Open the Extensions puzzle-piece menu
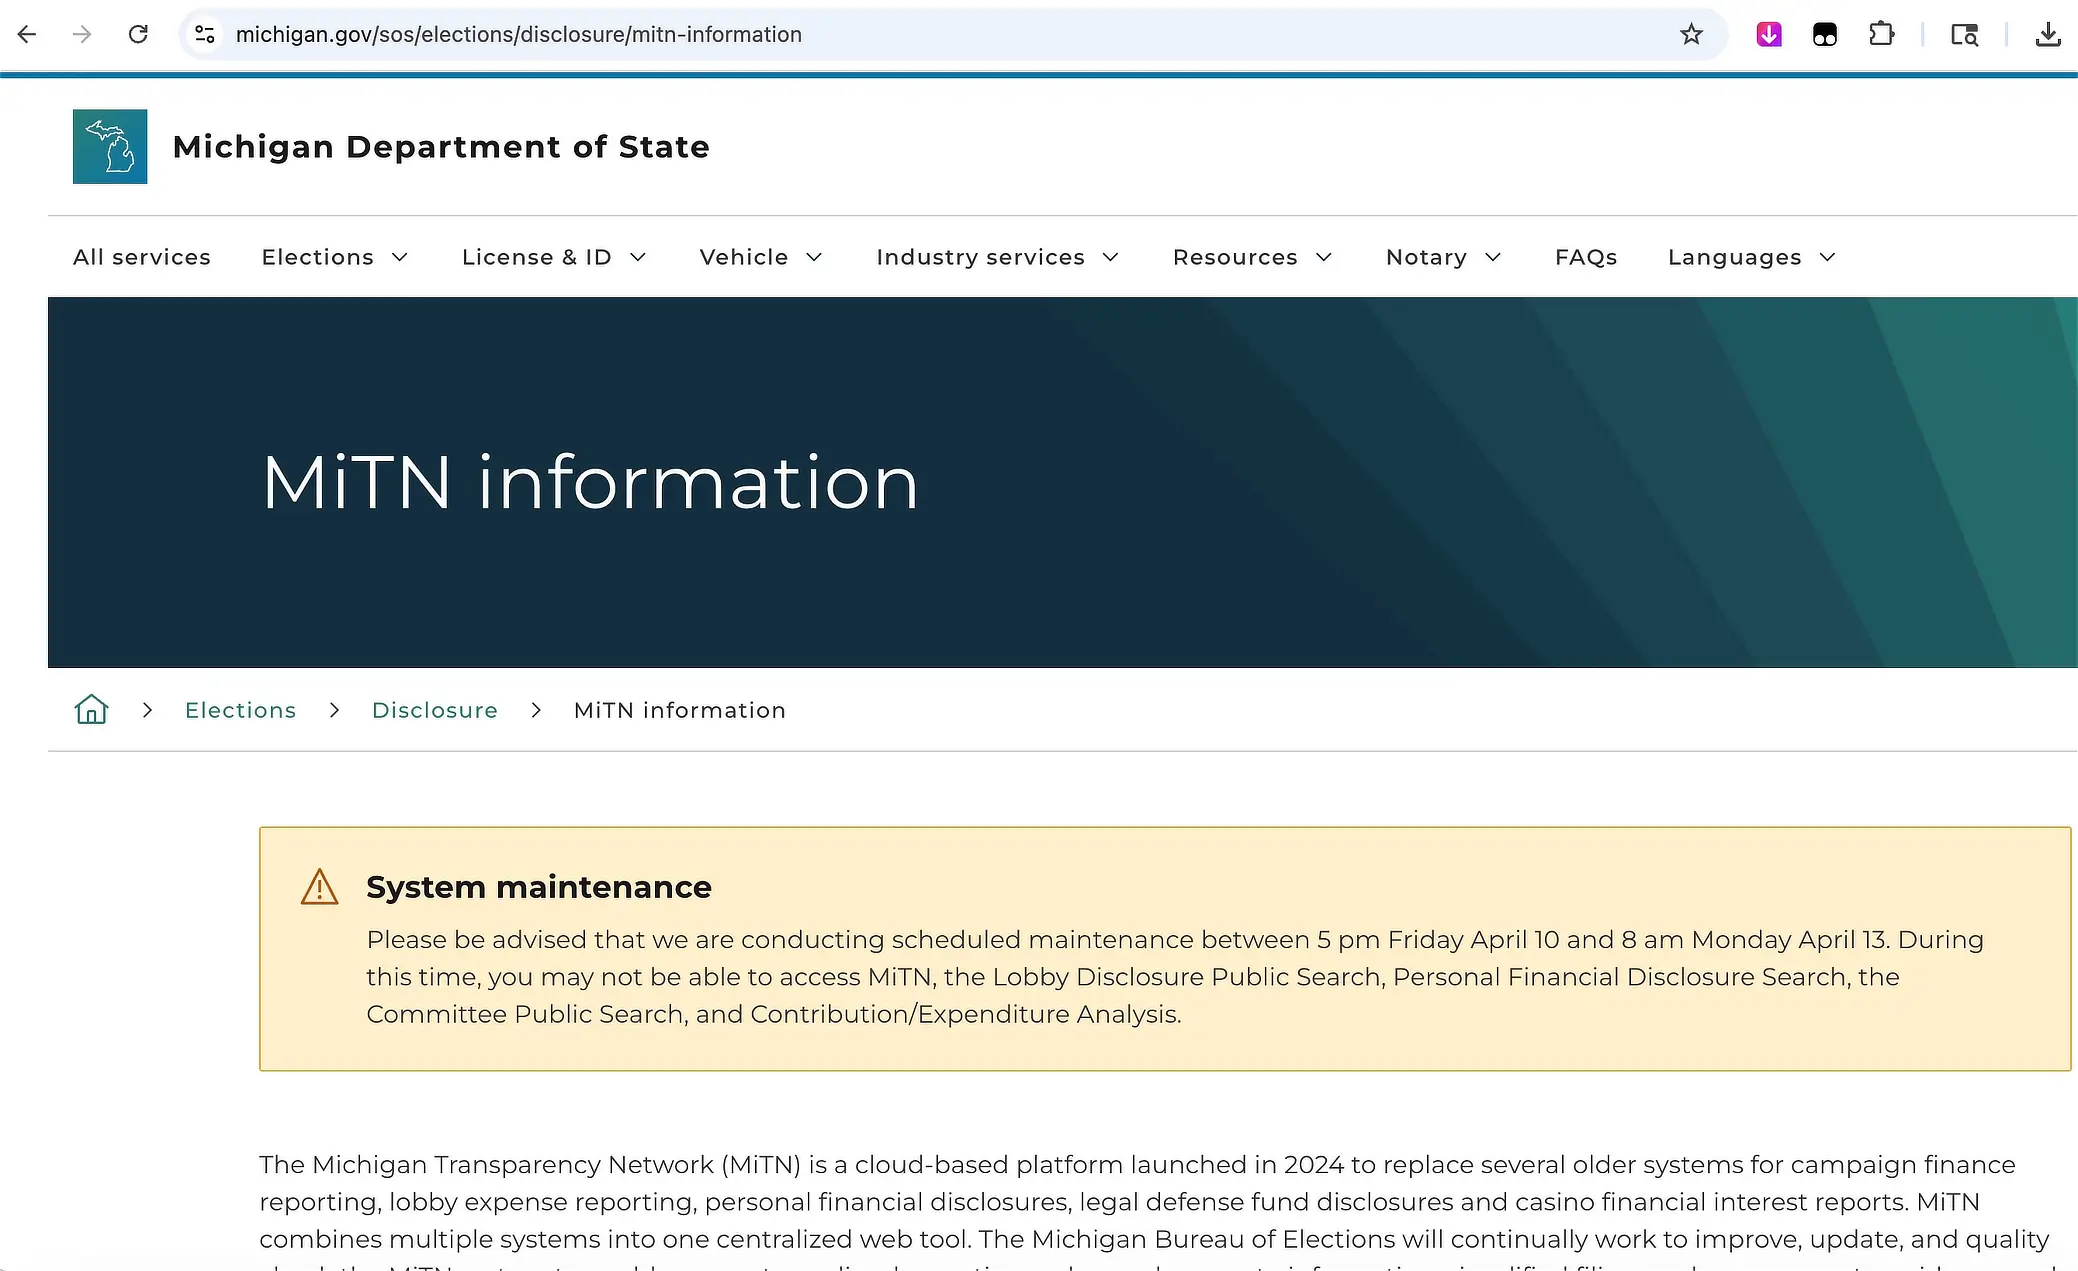 (x=1881, y=34)
